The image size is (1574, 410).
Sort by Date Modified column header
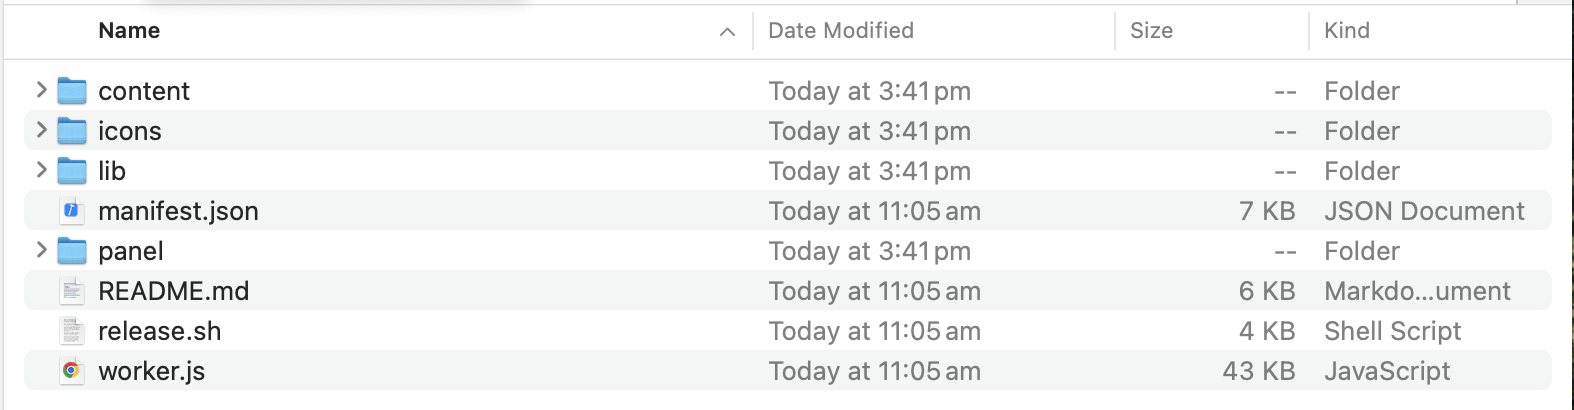(841, 31)
